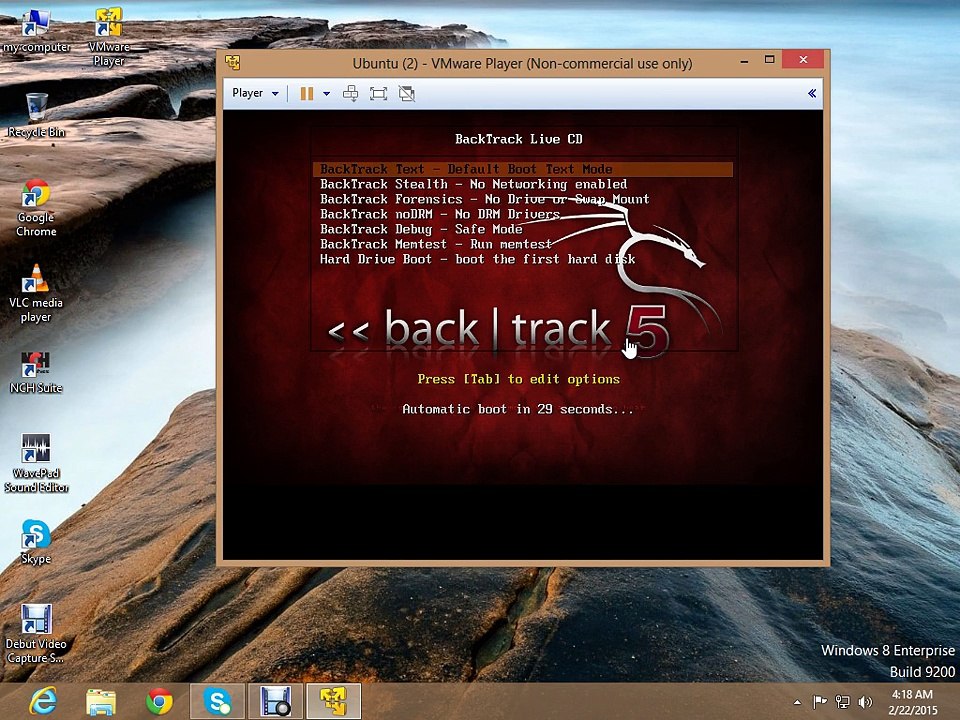Open the clock showing 4:18 AM
This screenshot has width=960, height=720.
(x=912, y=702)
